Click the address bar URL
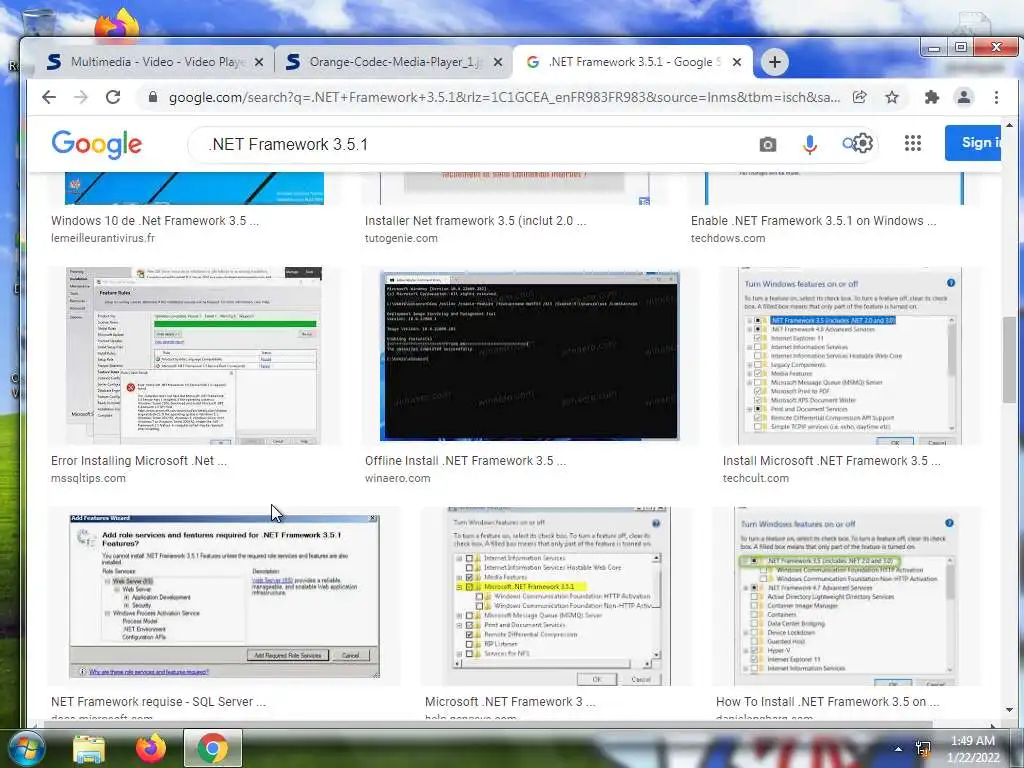 pyautogui.click(x=504, y=97)
